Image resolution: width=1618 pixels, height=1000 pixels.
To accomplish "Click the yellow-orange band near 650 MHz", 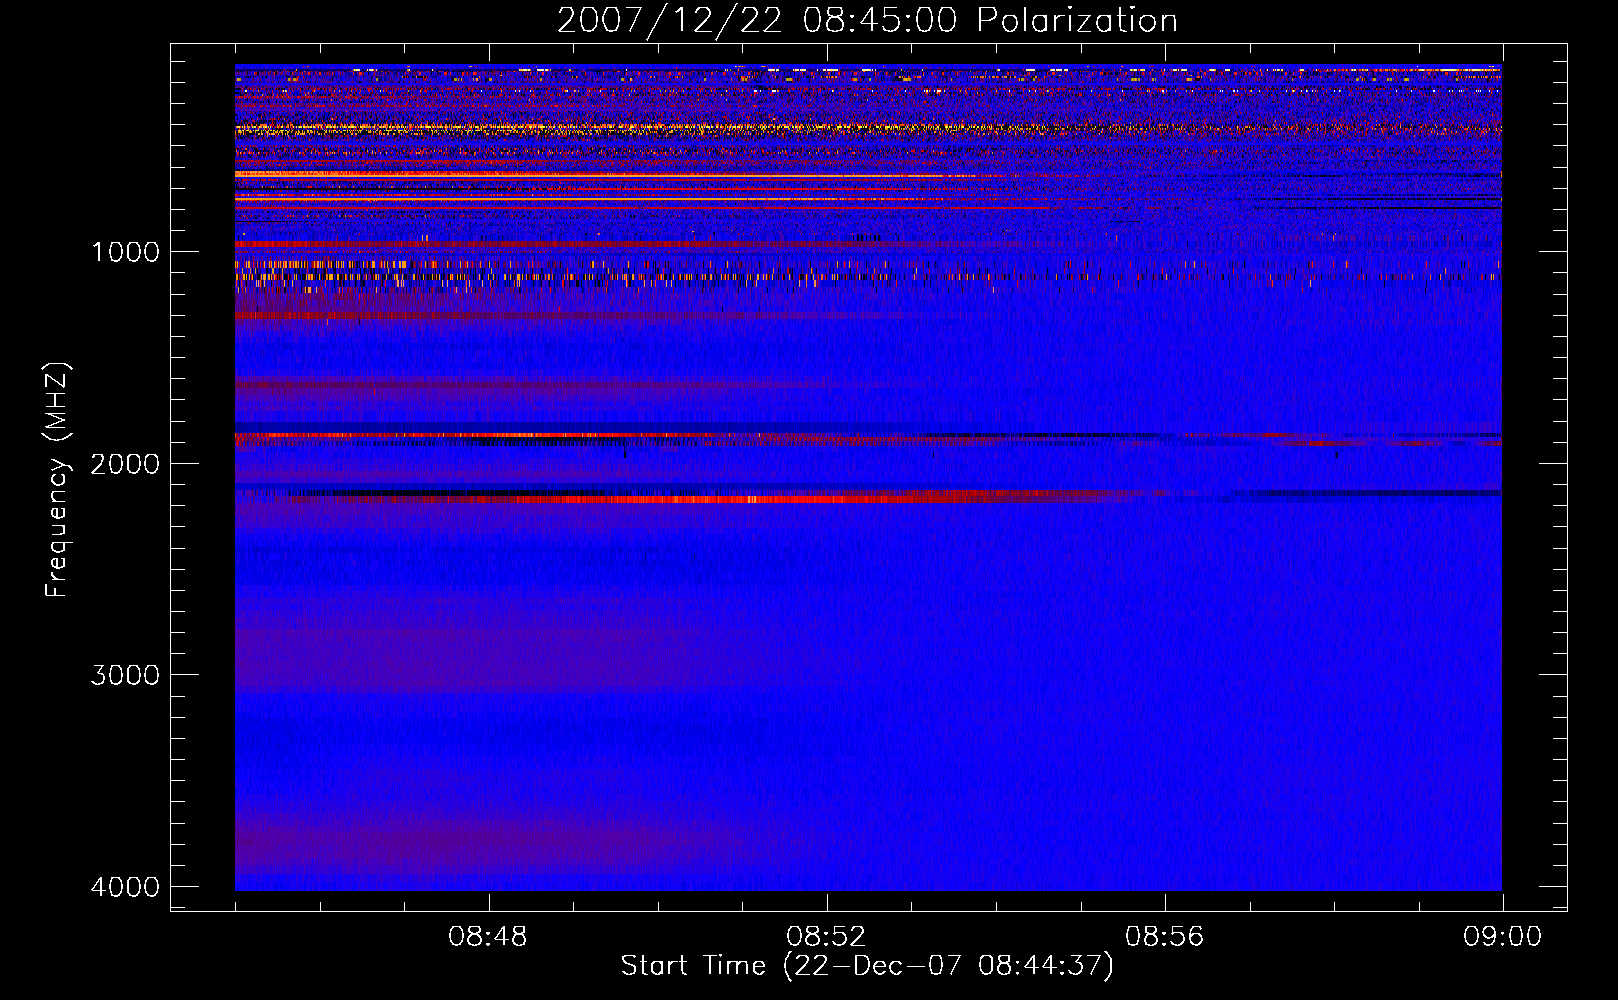I will pos(600,175).
